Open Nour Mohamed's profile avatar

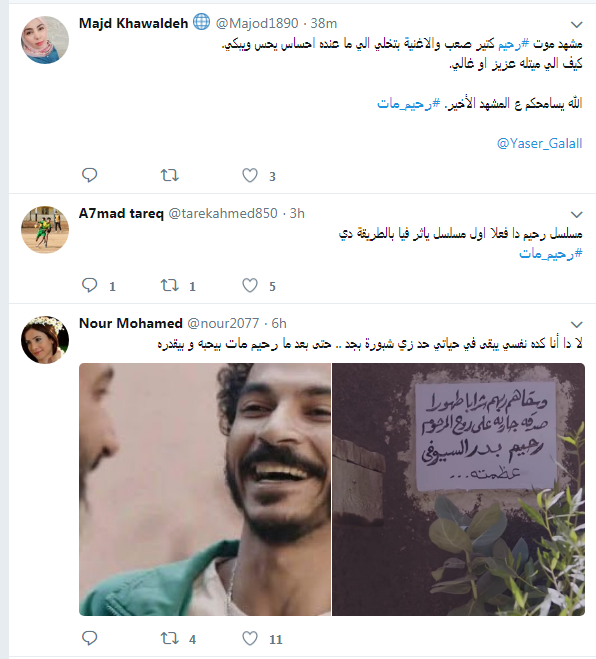click(45, 340)
